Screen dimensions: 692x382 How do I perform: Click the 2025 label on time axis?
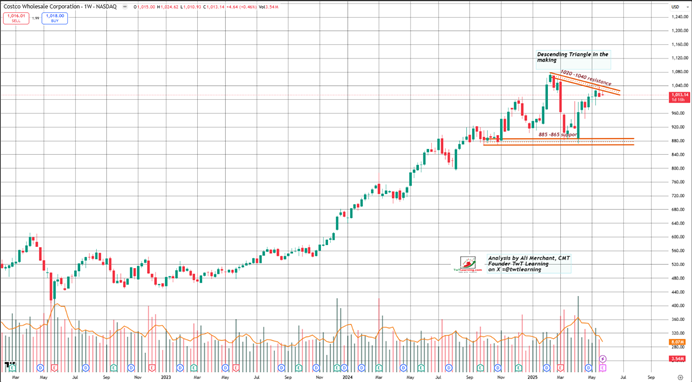[x=533, y=378]
